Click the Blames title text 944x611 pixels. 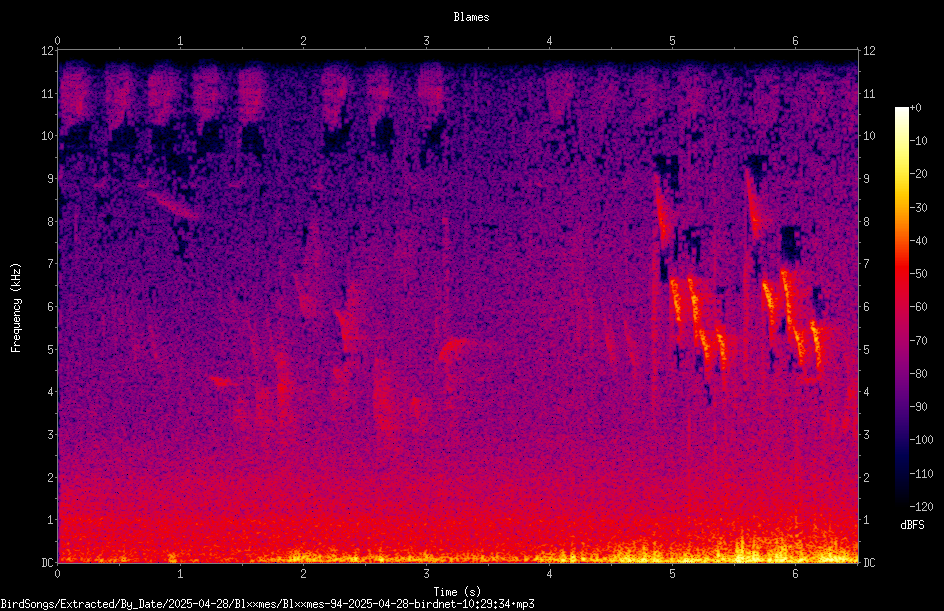[x=471, y=17]
